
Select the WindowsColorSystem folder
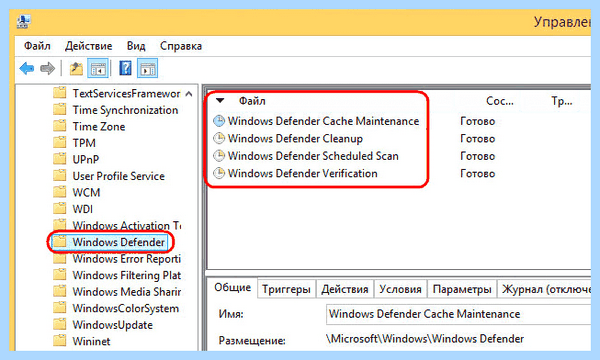click(x=126, y=308)
